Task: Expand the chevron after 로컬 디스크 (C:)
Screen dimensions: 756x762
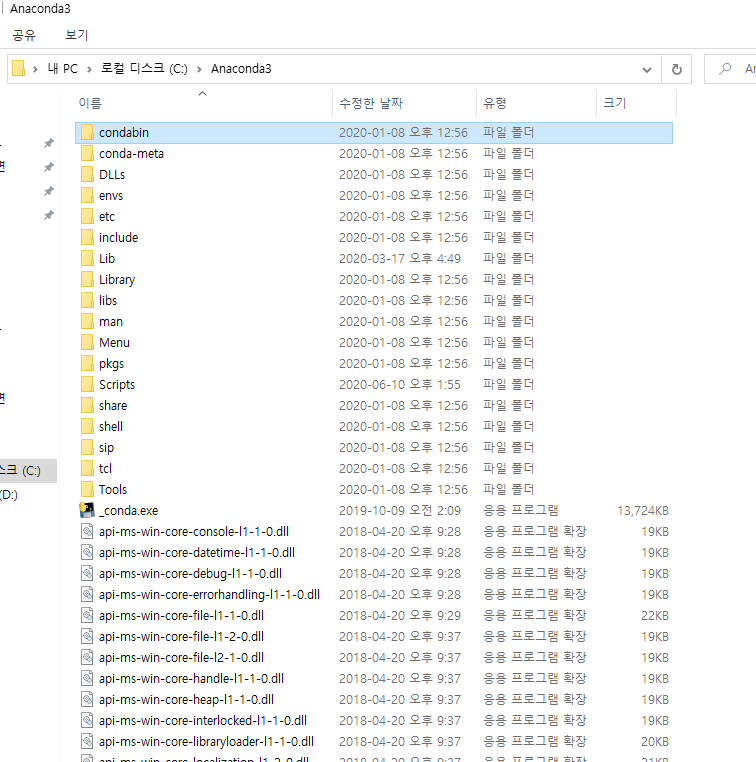Action: click(199, 69)
